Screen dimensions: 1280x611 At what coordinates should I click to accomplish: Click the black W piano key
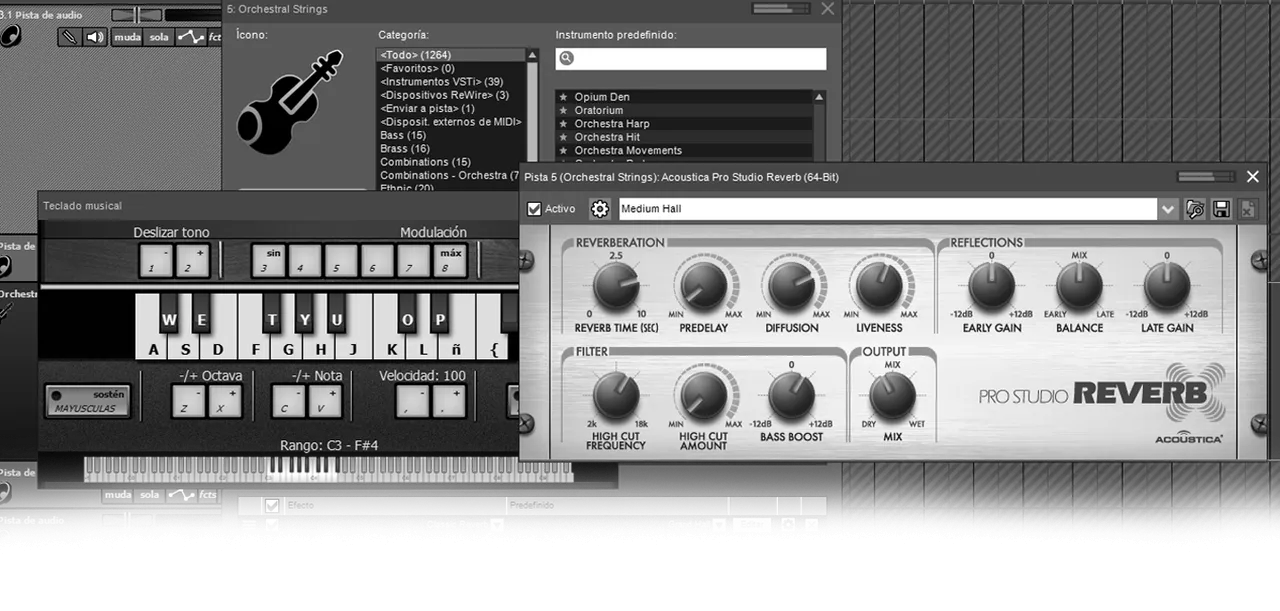pyautogui.click(x=169, y=313)
